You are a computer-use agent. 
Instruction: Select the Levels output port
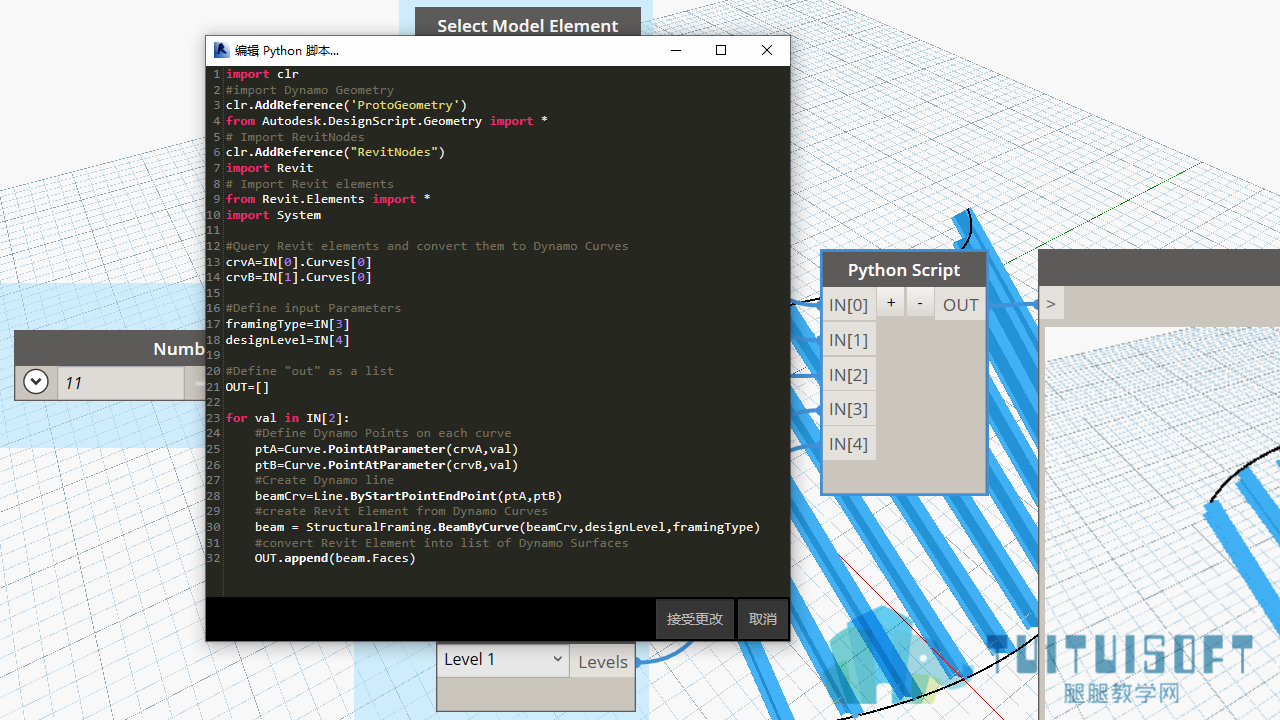[x=603, y=661]
